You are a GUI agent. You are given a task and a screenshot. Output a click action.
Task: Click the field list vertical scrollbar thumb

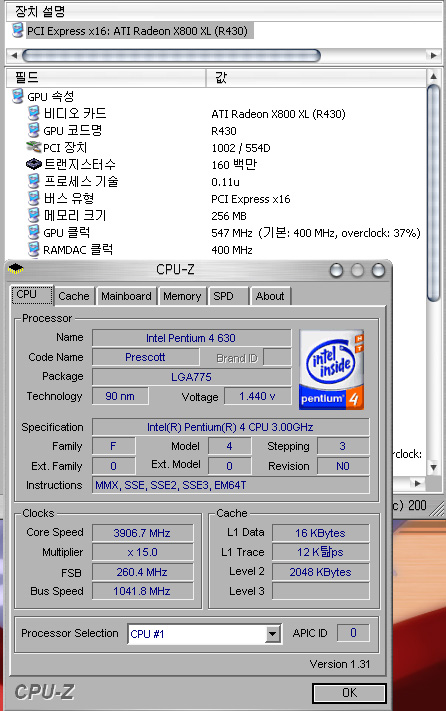point(434,192)
